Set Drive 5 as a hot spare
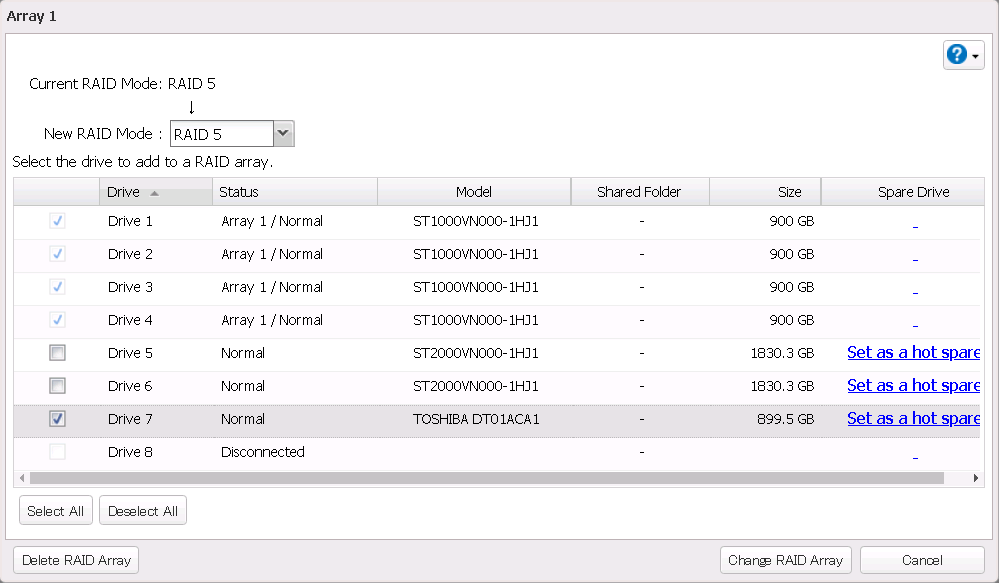The width and height of the screenshot is (999, 583). [x=912, y=353]
